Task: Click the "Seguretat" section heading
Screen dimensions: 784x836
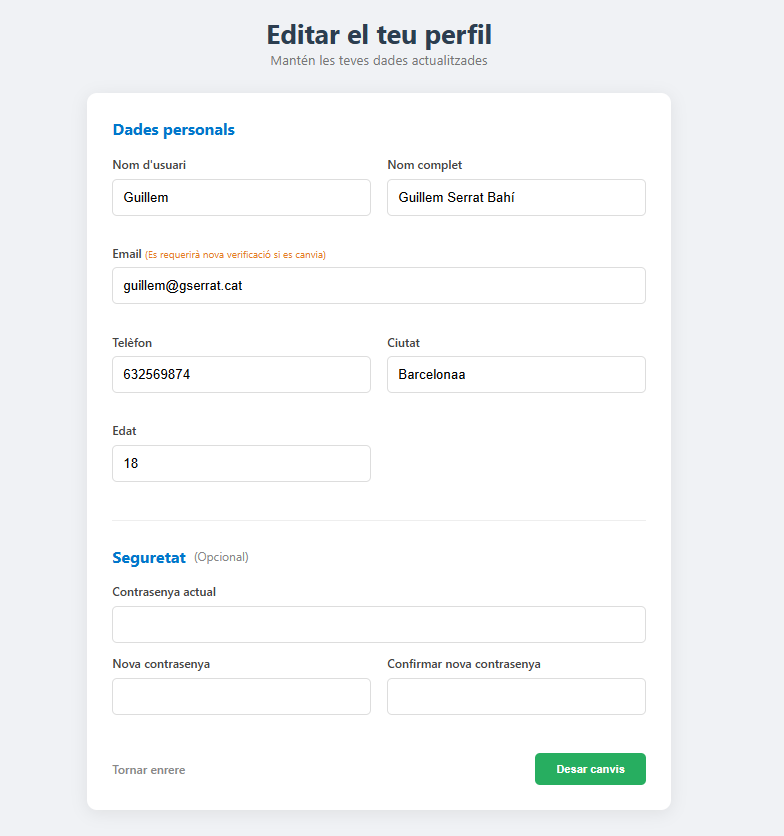Action: [149, 557]
